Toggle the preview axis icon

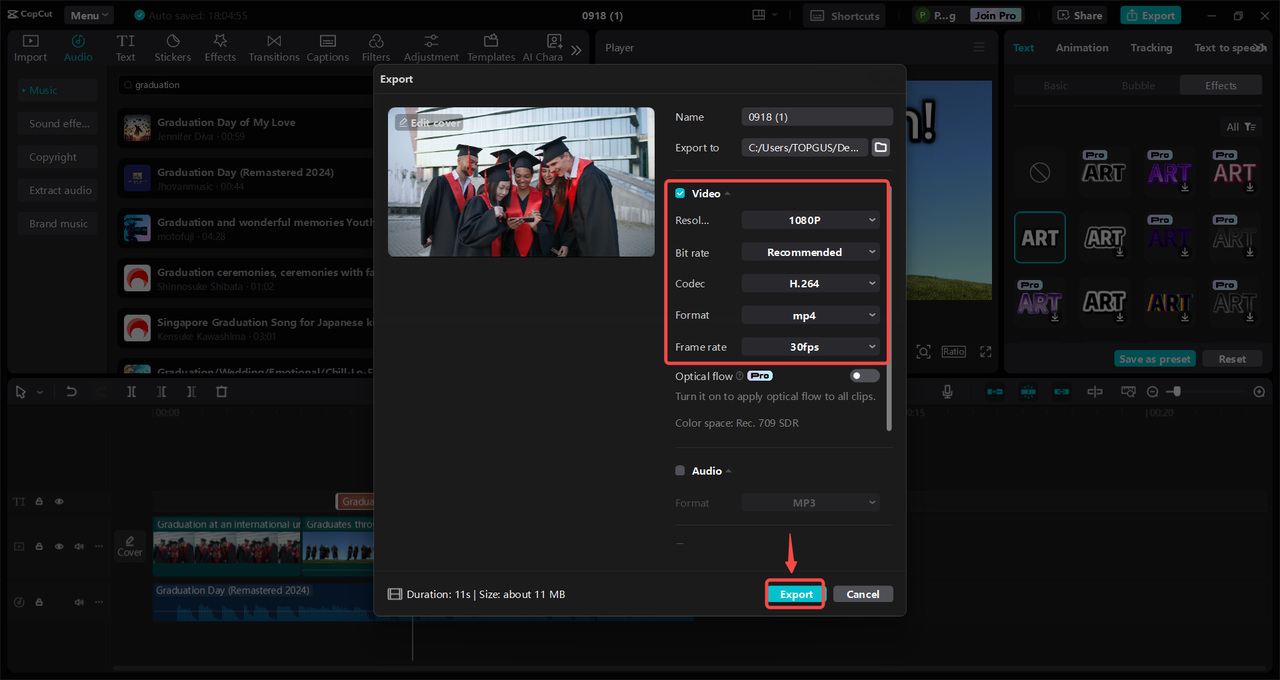(1095, 392)
